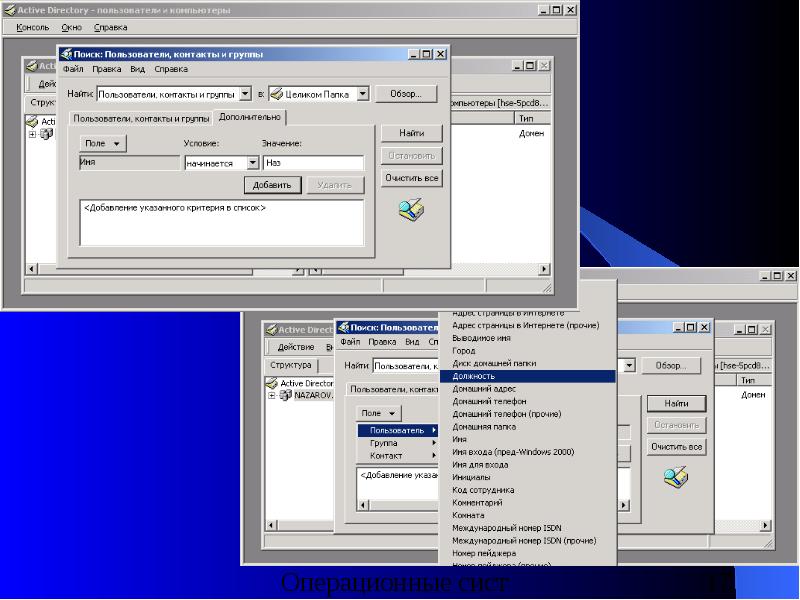Switch to the Дополнительно tab
Image resolution: width=800 pixels, height=600 pixels.
tap(250, 117)
